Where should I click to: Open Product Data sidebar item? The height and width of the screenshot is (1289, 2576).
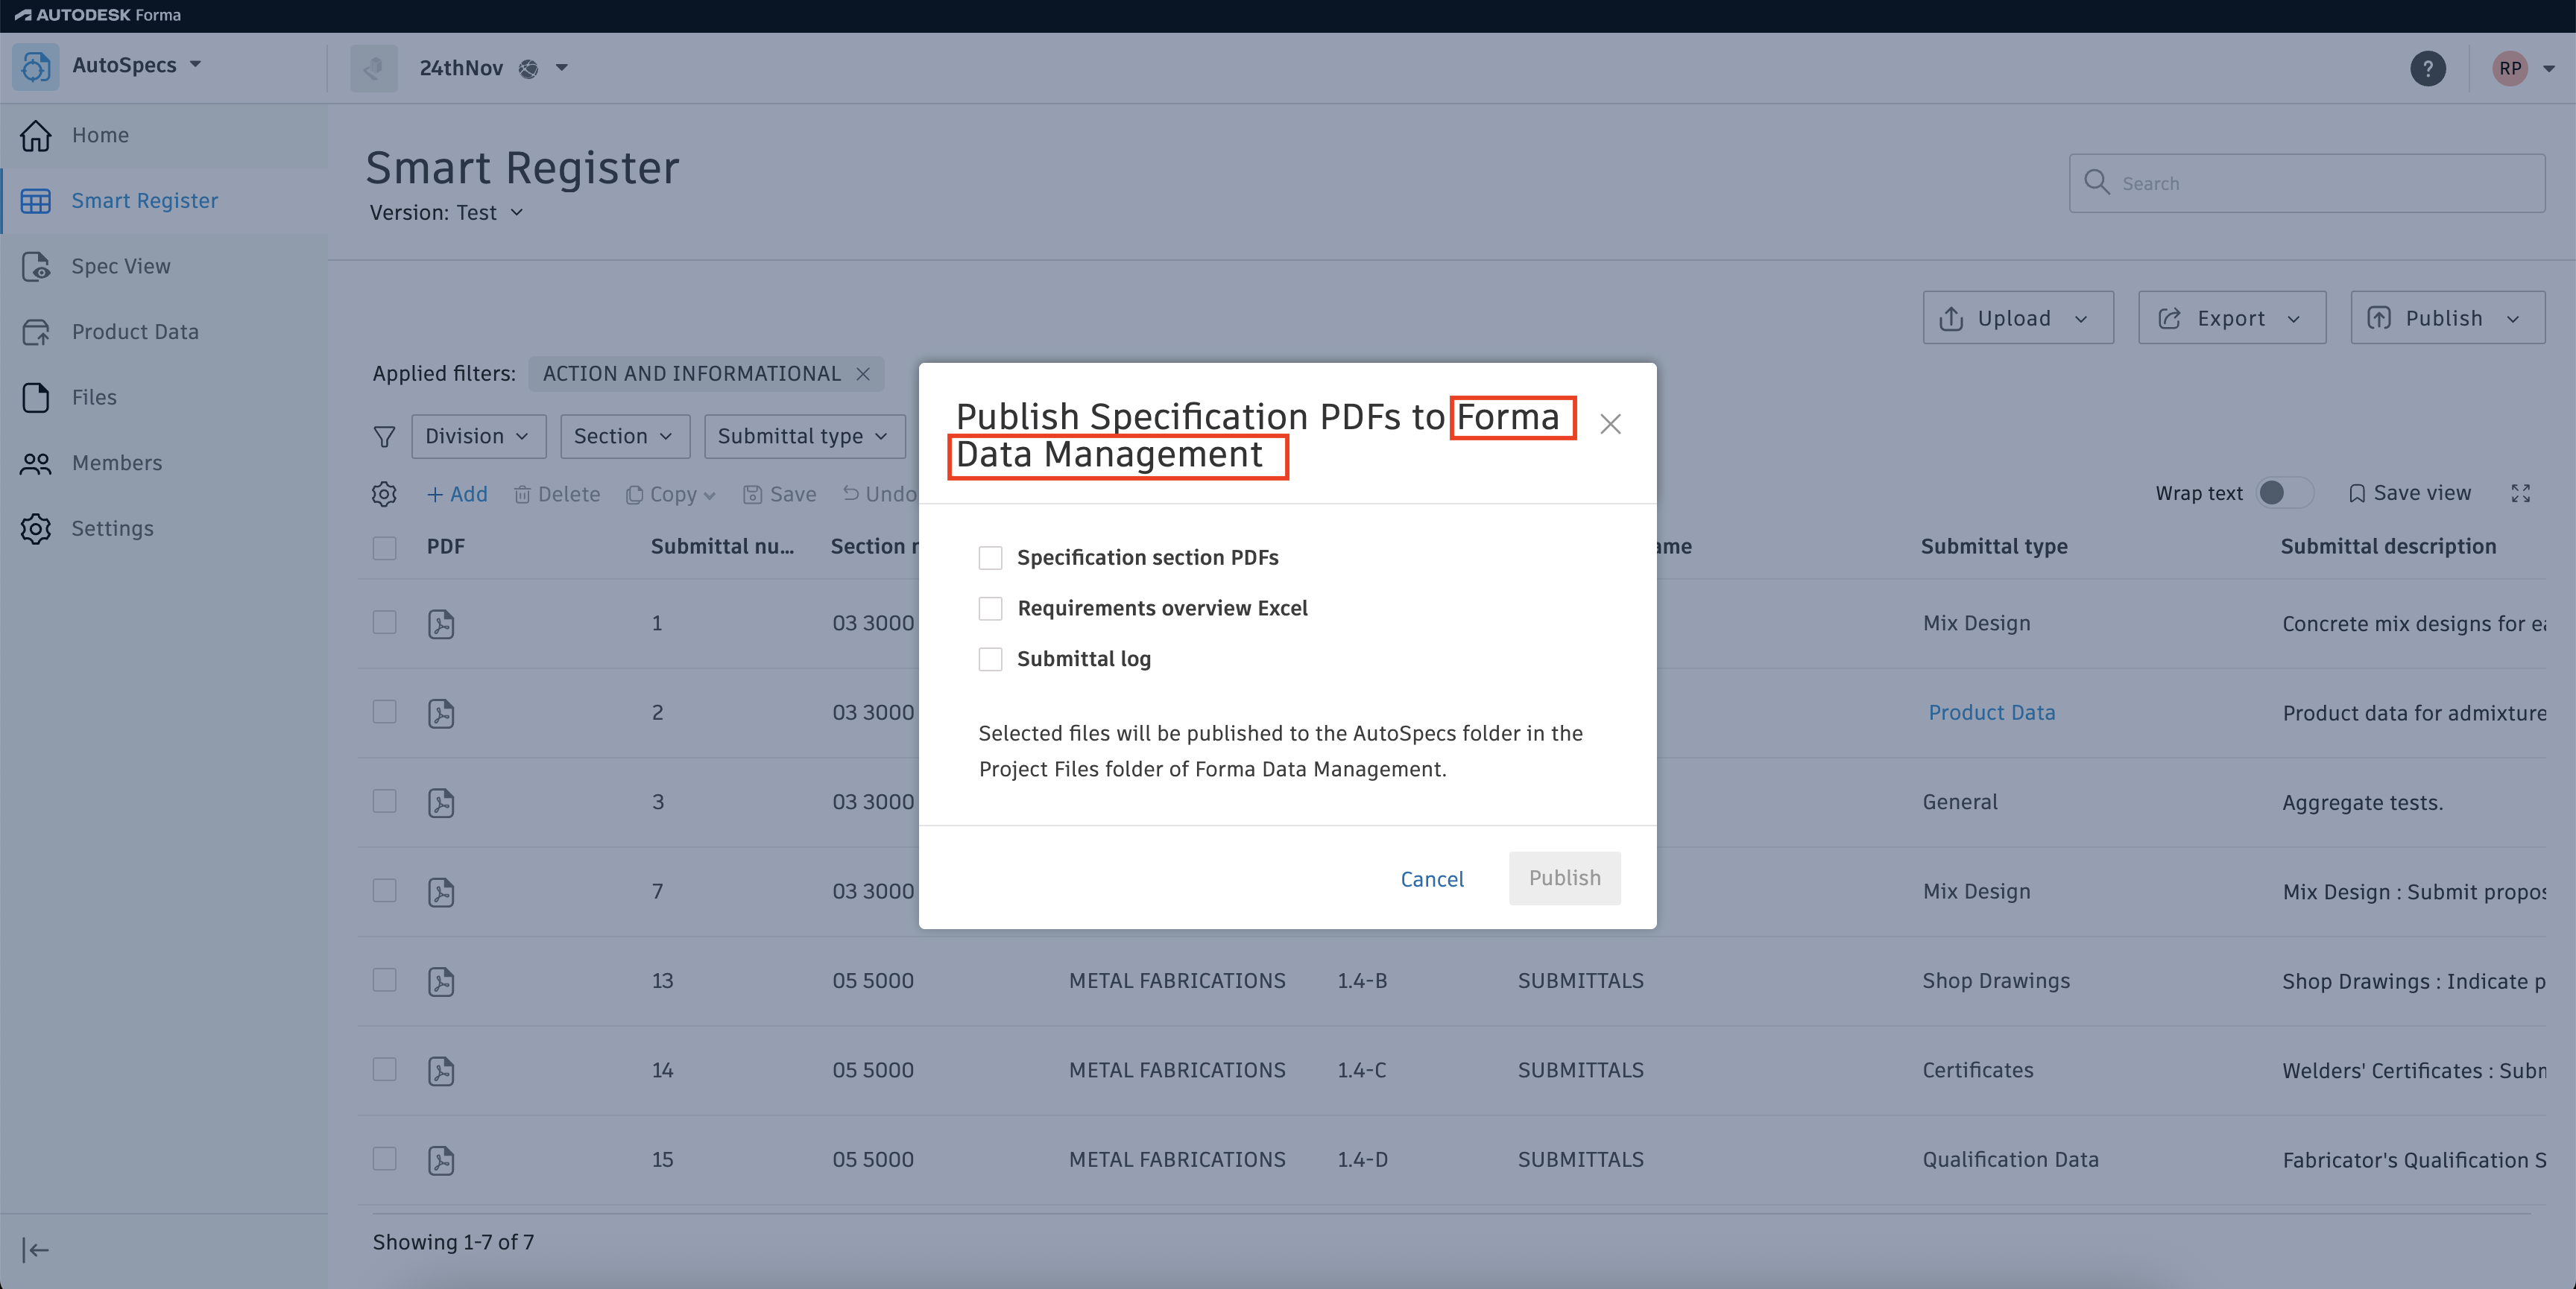135,332
